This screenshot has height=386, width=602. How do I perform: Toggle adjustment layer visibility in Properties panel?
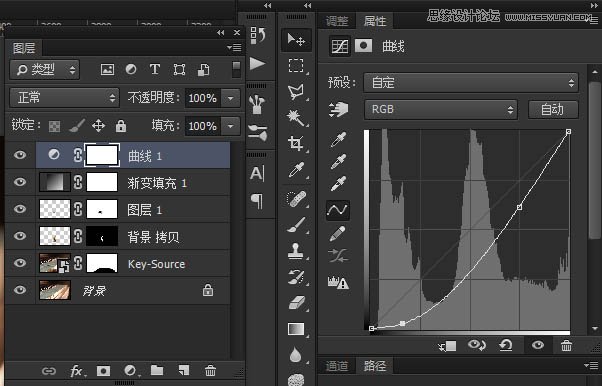[538, 345]
